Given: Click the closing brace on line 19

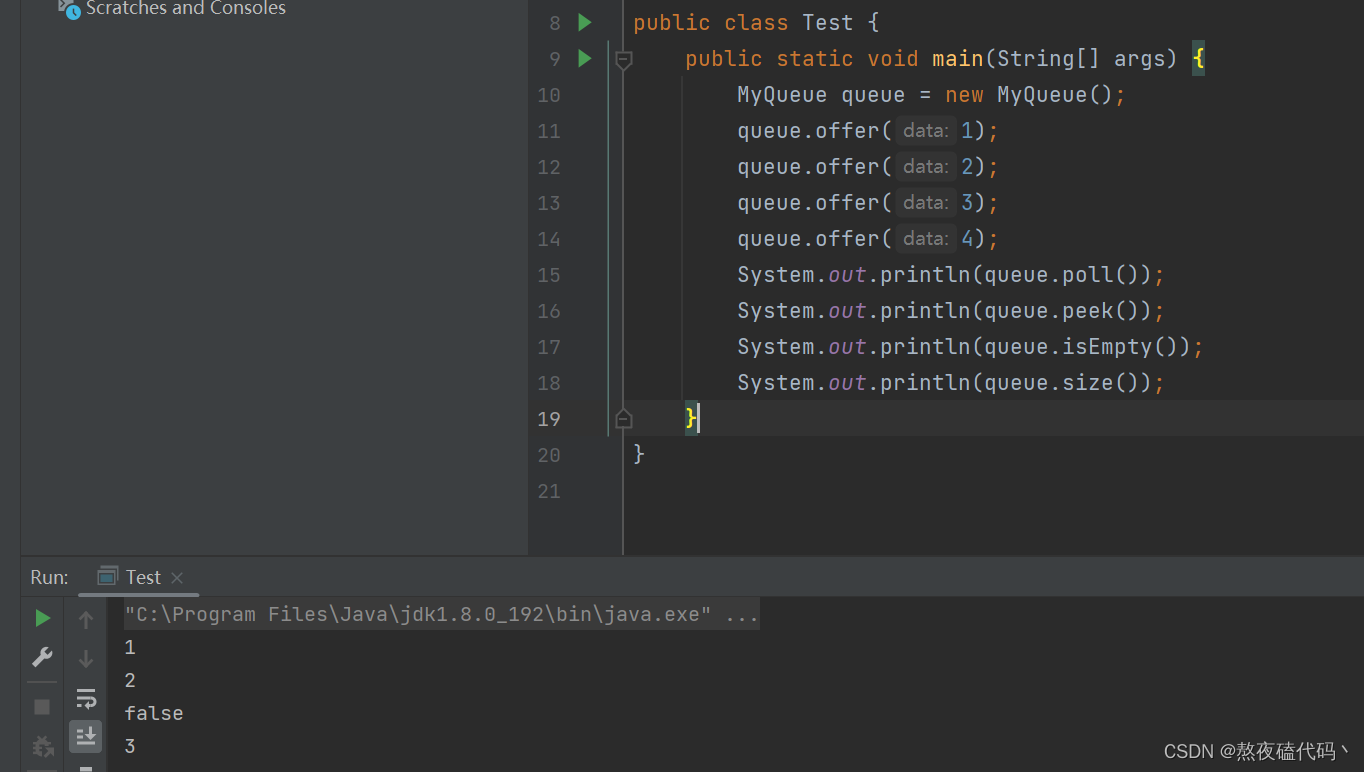Looking at the screenshot, I should 691,418.
